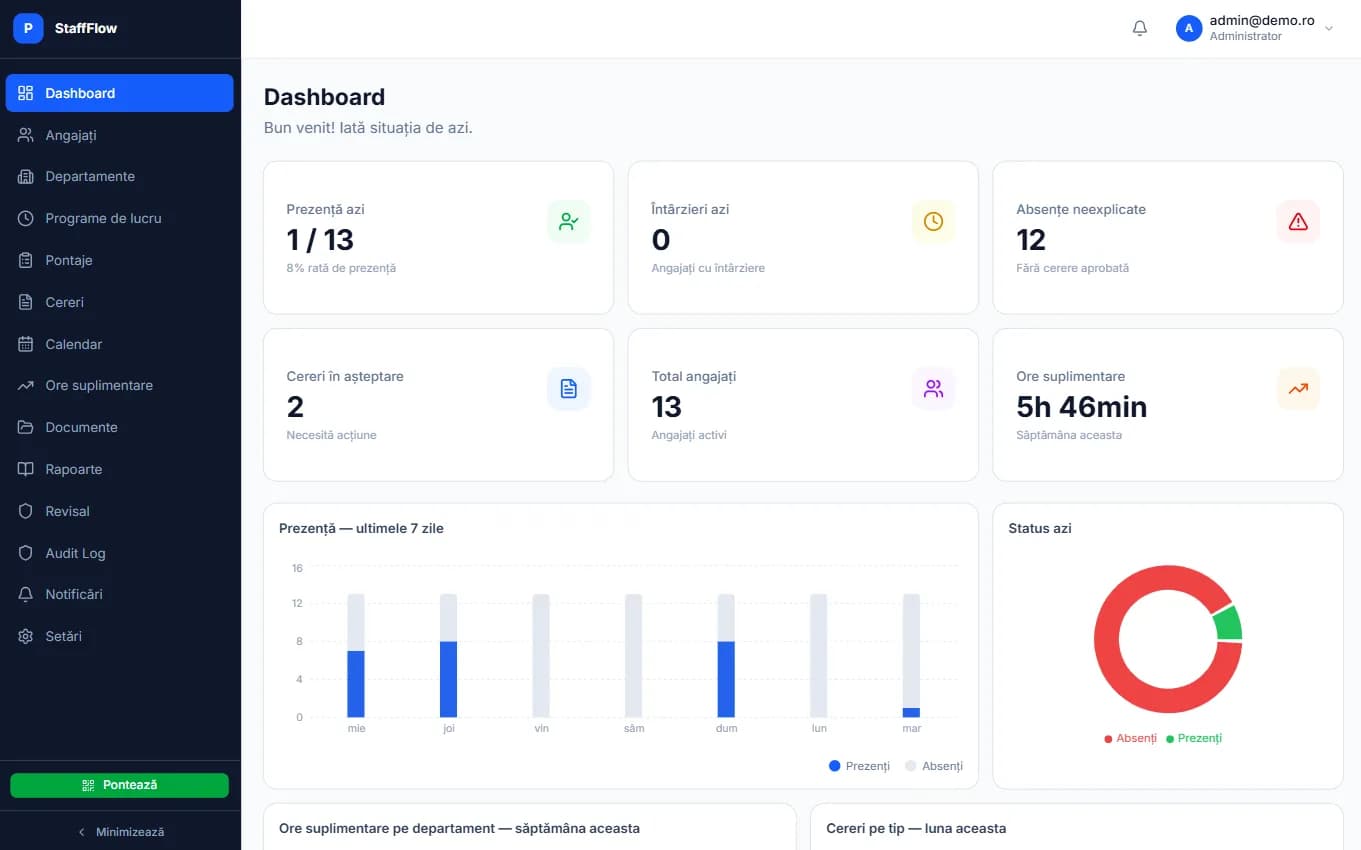Navigate to Rapoarte
The width and height of the screenshot is (1361, 850).
pos(120,469)
